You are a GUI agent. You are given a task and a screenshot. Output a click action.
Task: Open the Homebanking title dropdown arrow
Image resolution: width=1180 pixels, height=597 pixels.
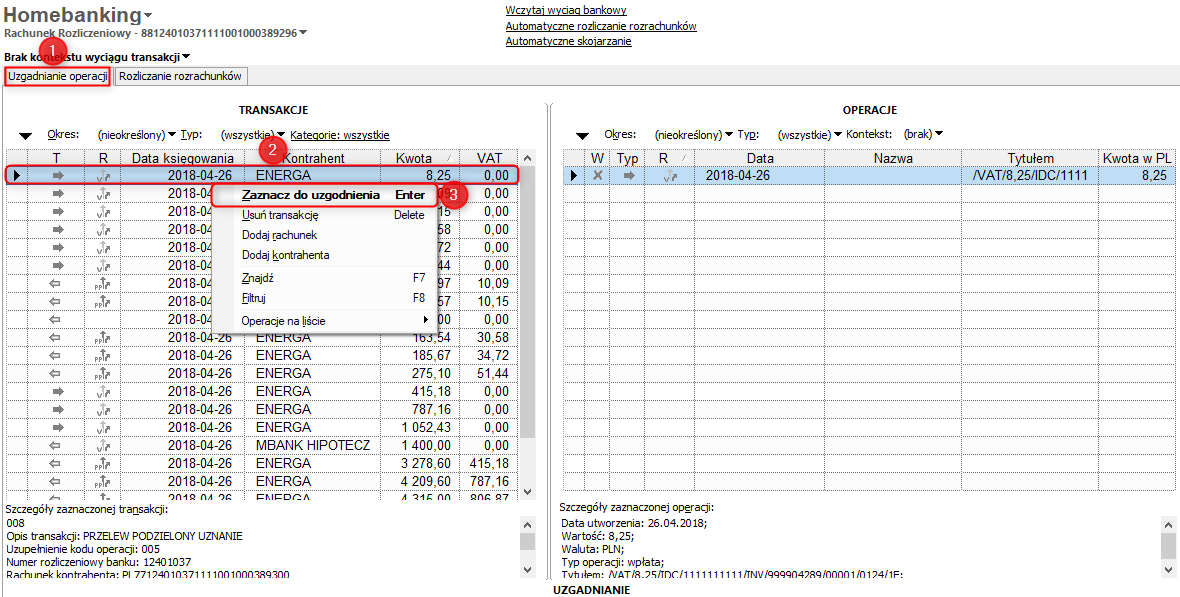pyautogui.click(x=148, y=16)
